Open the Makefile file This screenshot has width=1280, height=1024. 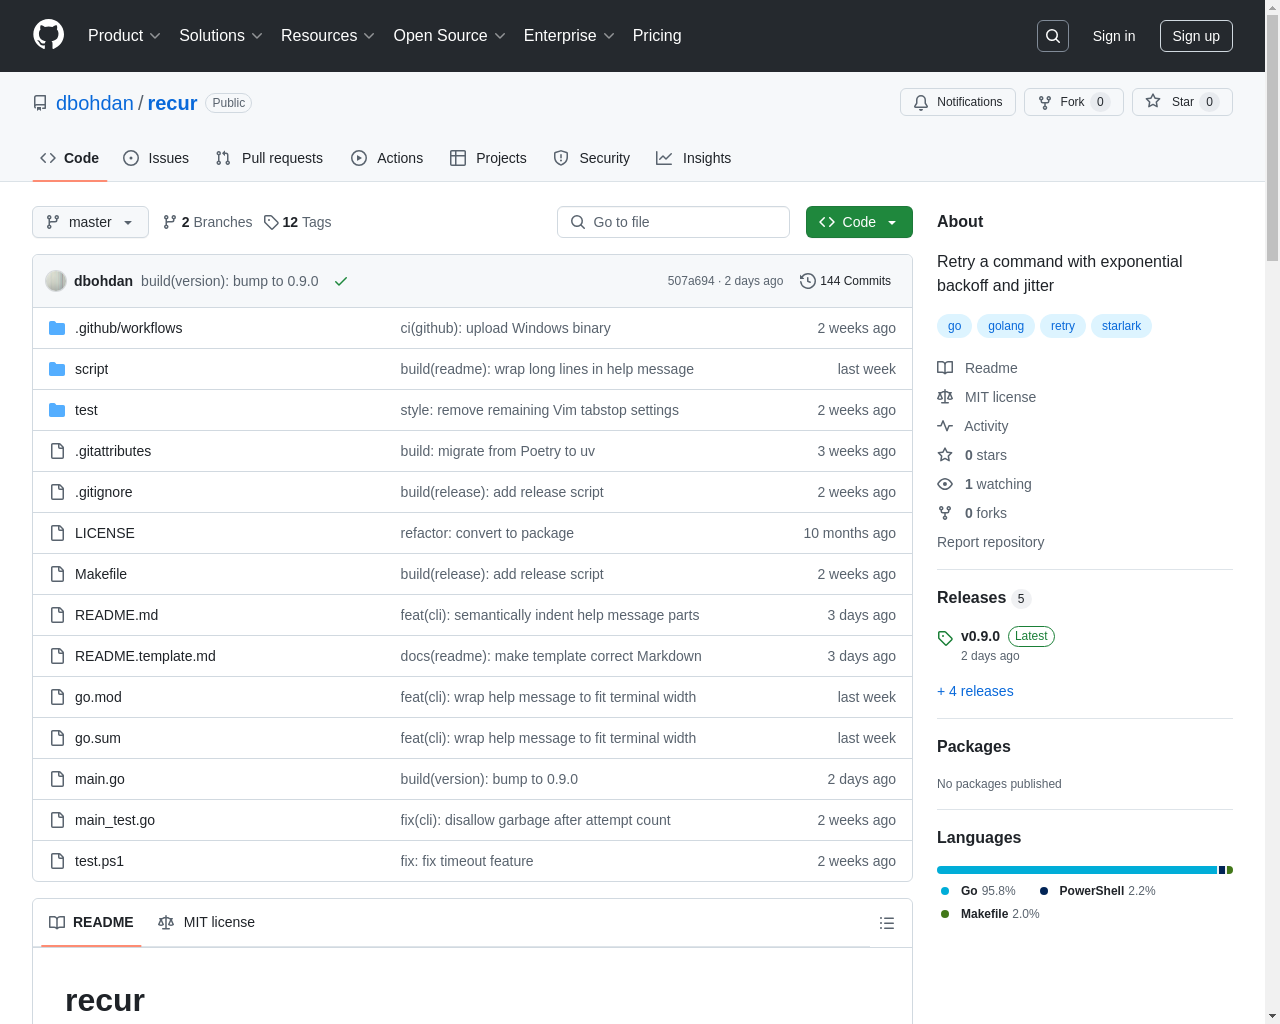click(101, 574)
